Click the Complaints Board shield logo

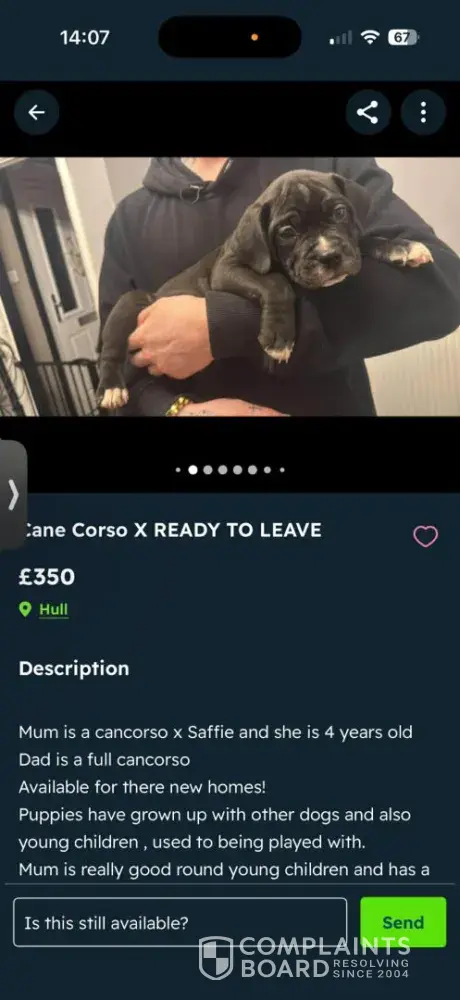[x=216, y=958]
